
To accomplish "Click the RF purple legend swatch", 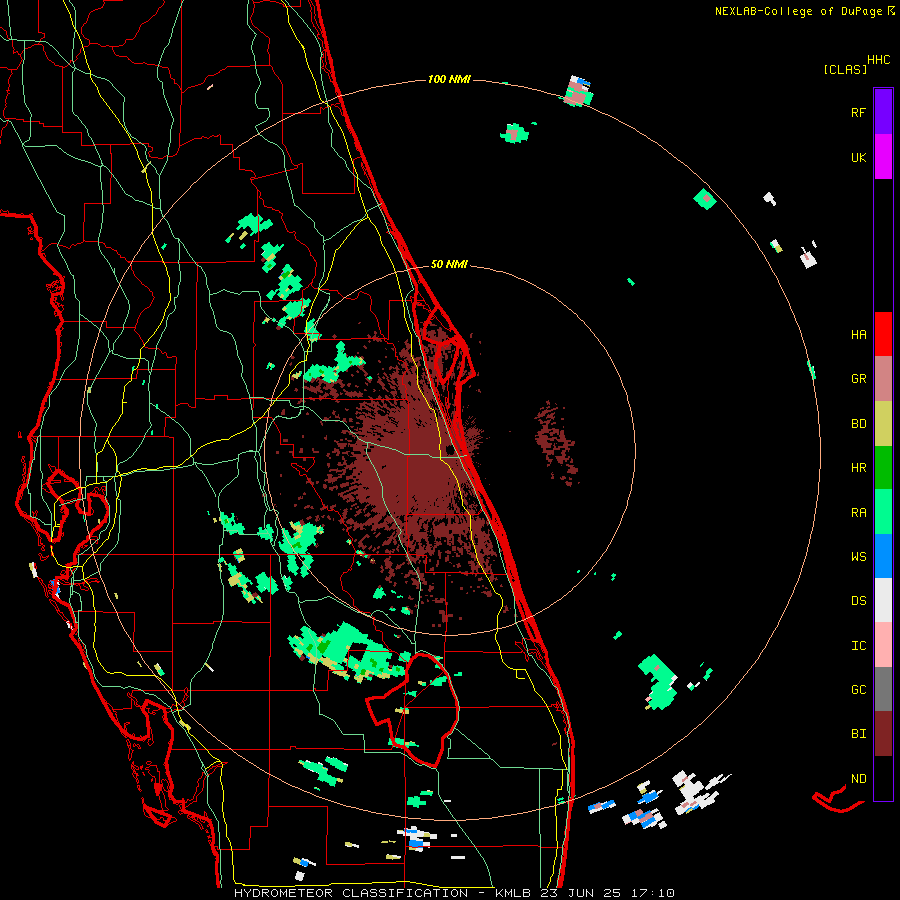I will 883,112.
